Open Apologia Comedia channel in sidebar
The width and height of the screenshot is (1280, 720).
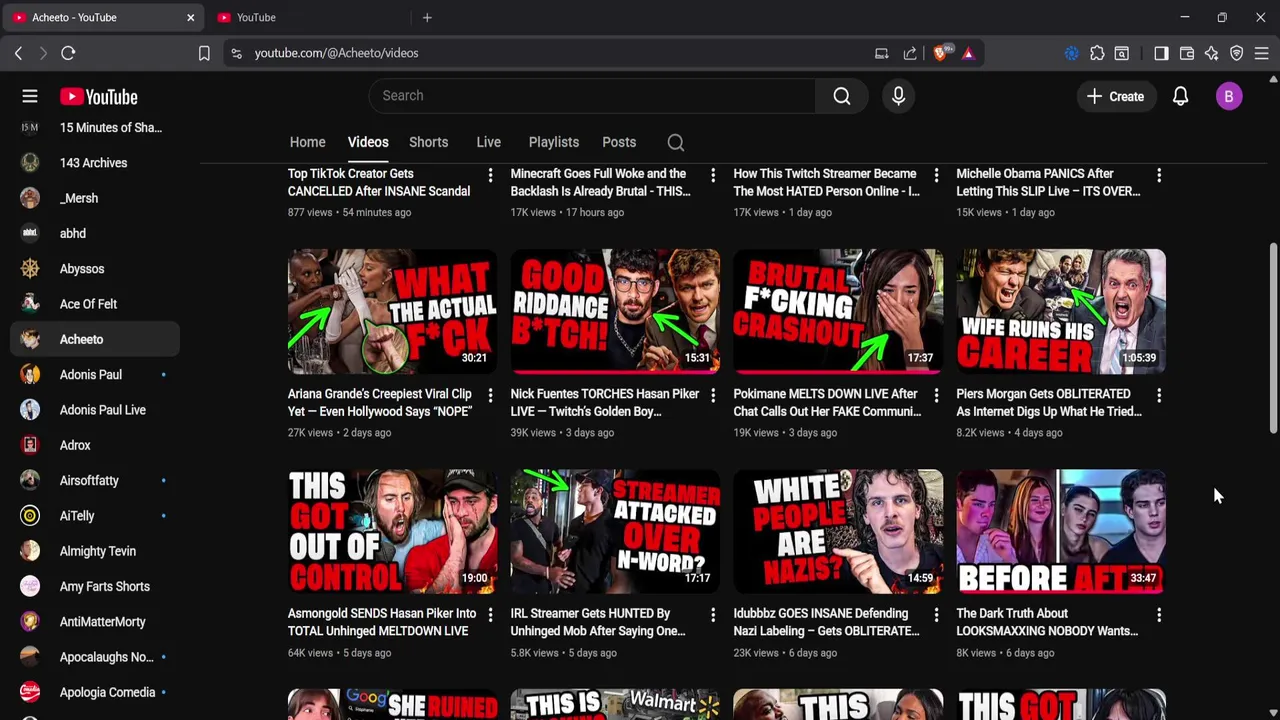coord(95,692)
